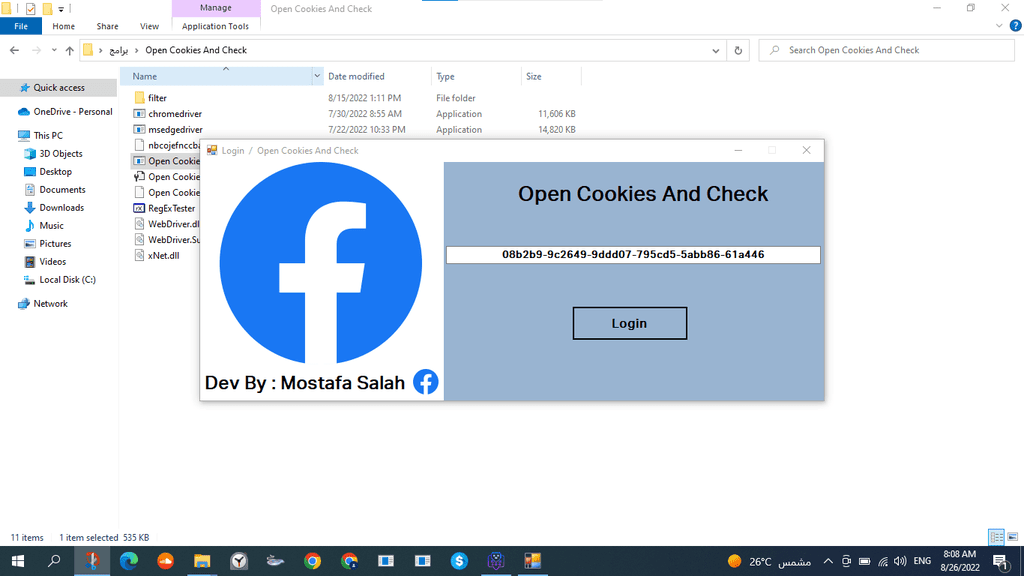Open Google Chrome from taskbar
1024x576 pixels.
[x=312, y=561]
